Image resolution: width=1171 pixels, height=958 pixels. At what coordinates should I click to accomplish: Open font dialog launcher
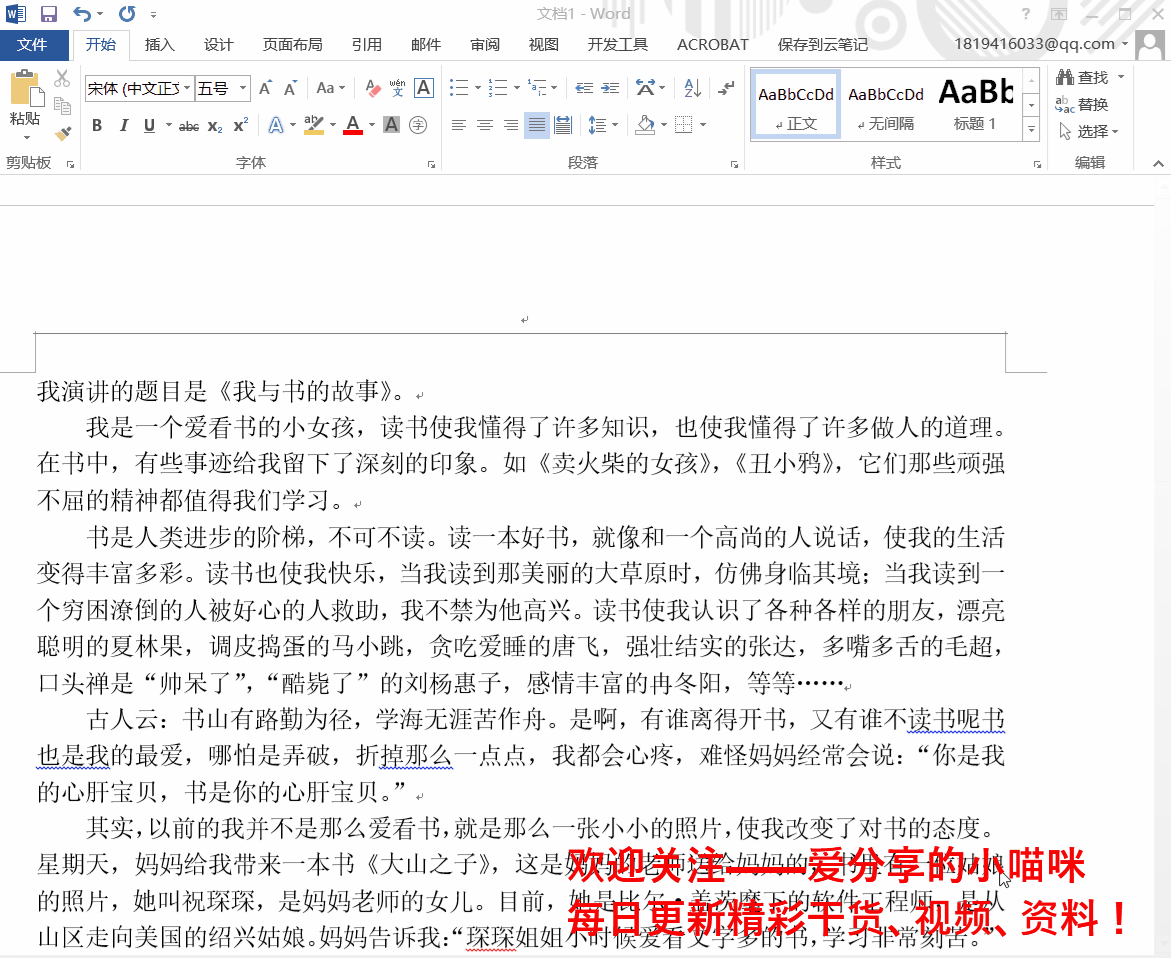coord(432,164)
